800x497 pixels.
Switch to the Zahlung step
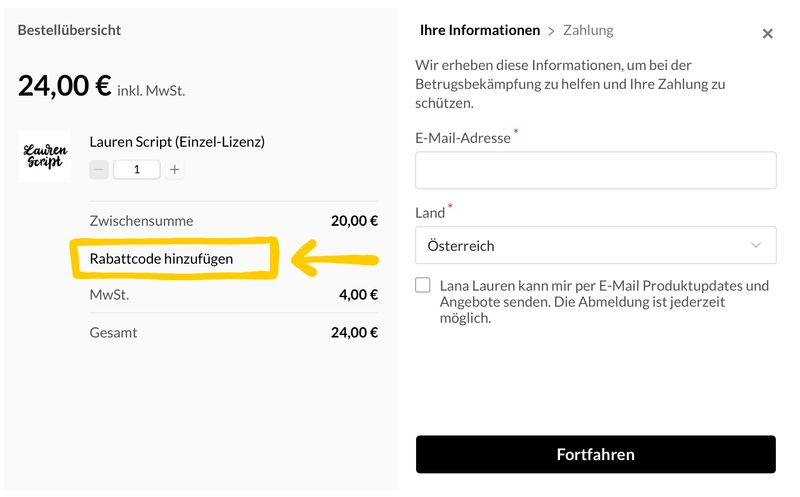click(588, 31)
